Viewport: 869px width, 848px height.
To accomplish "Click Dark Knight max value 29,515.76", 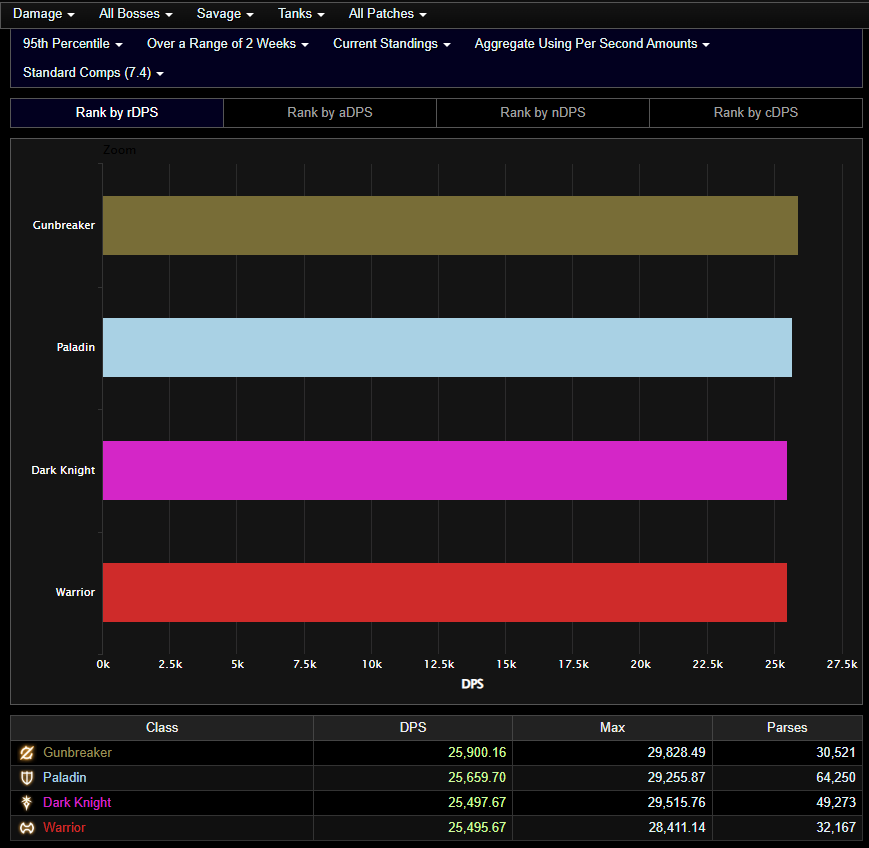I will point(677,803).
